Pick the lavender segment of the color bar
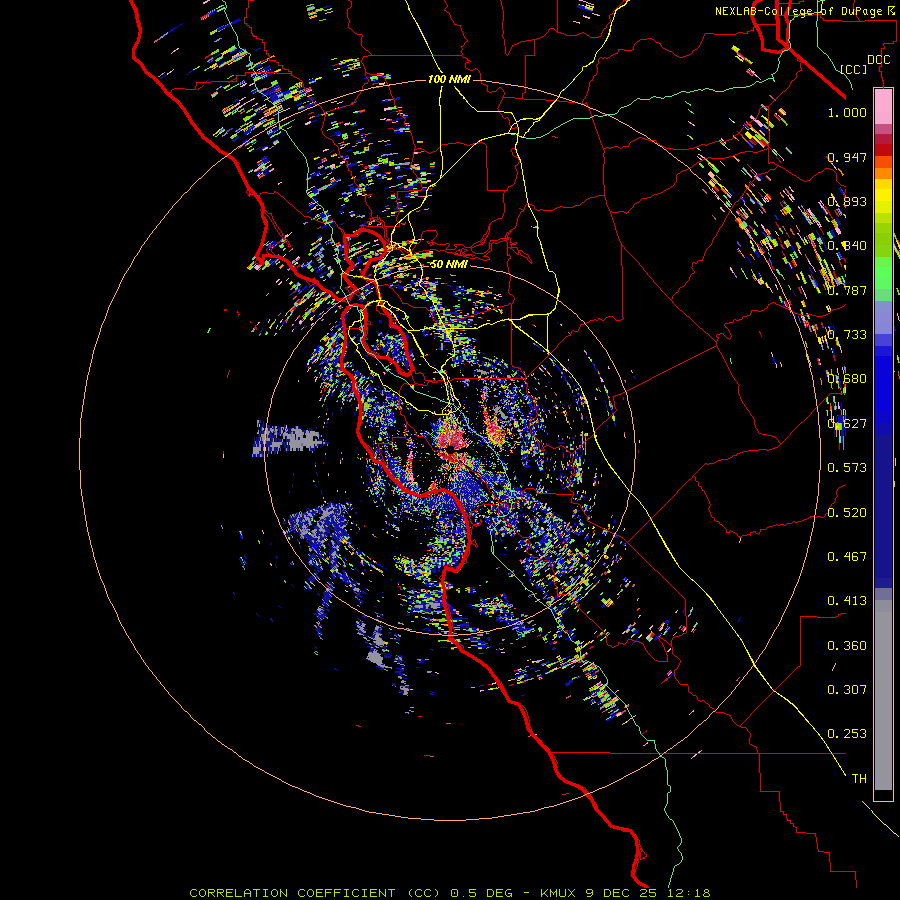900x900 pixels. tap(883, 319)
